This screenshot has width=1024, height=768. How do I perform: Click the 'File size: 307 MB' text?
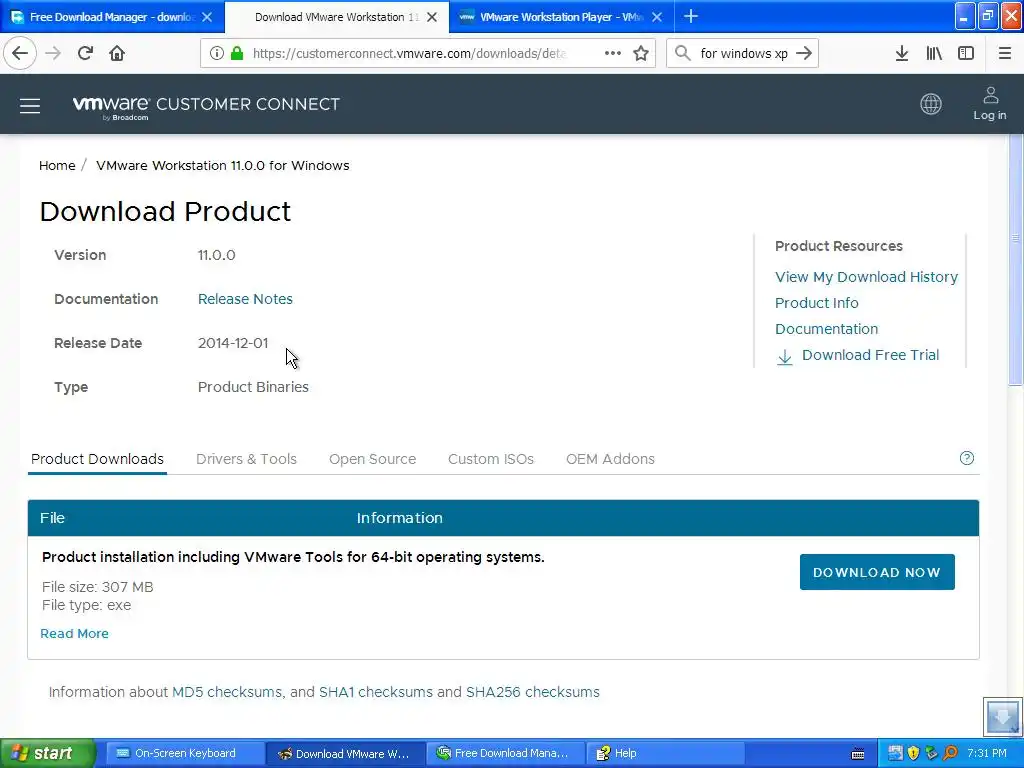[97, 587]
